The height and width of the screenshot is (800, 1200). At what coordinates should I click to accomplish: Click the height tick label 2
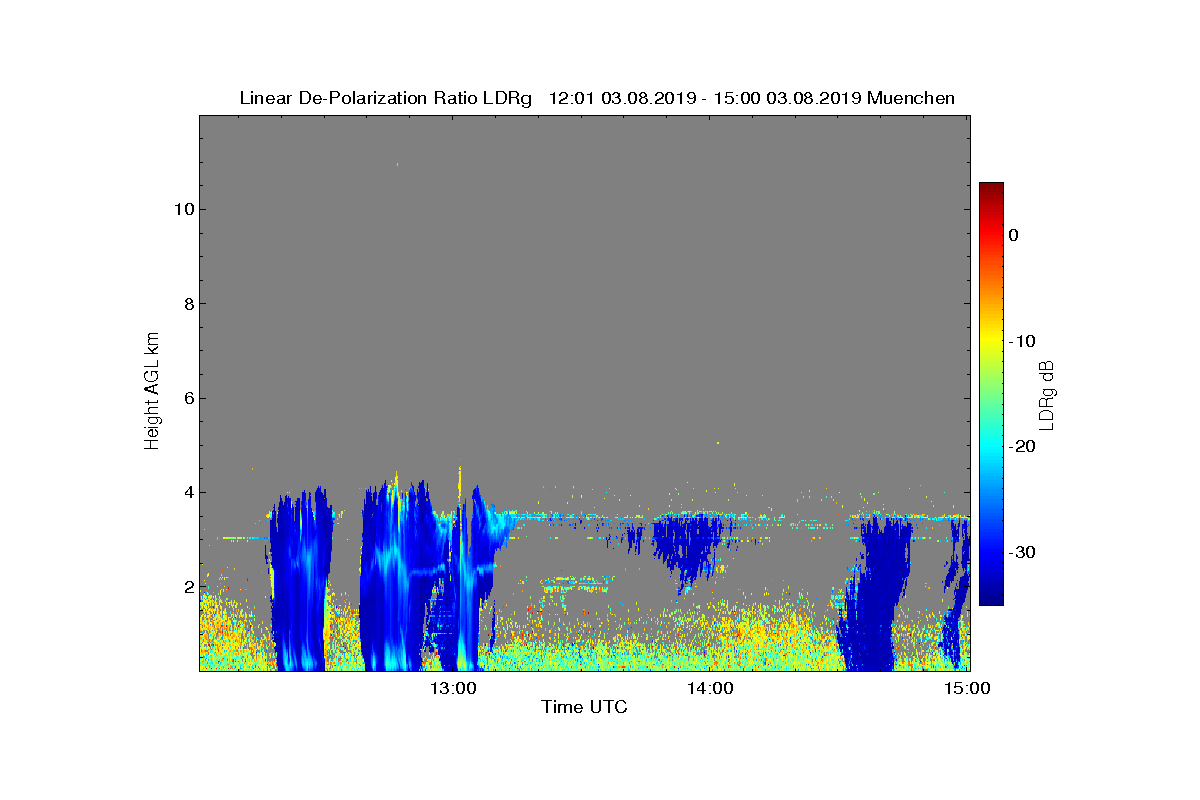187,586
